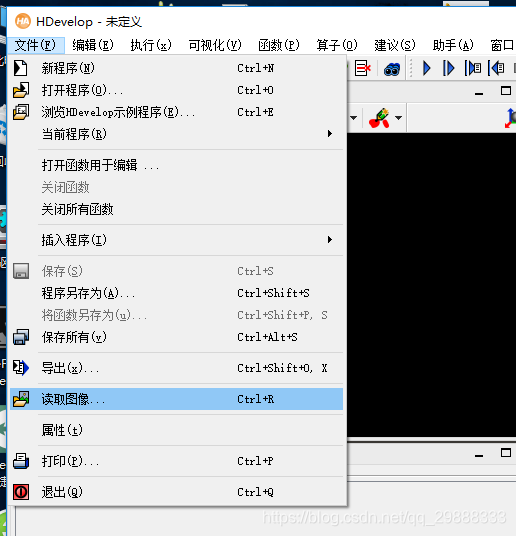Choose 属性(t) menu entry
Viewport: 516px width, 536px height.
click(176, 430)
